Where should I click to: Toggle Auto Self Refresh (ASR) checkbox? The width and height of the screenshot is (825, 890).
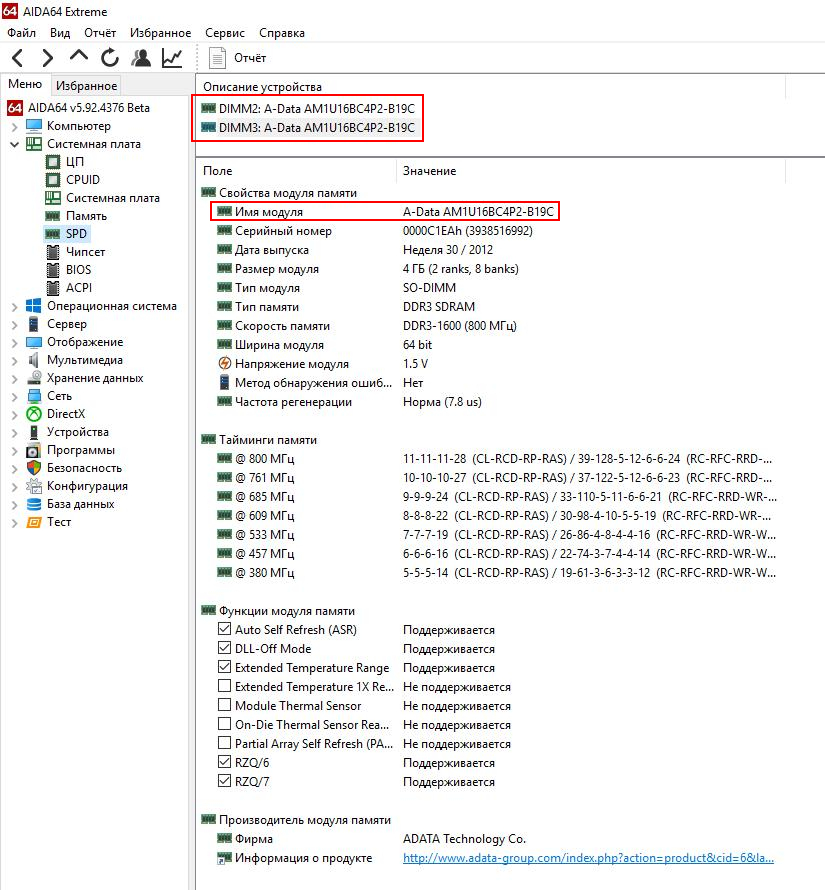(x=224, y=630)
